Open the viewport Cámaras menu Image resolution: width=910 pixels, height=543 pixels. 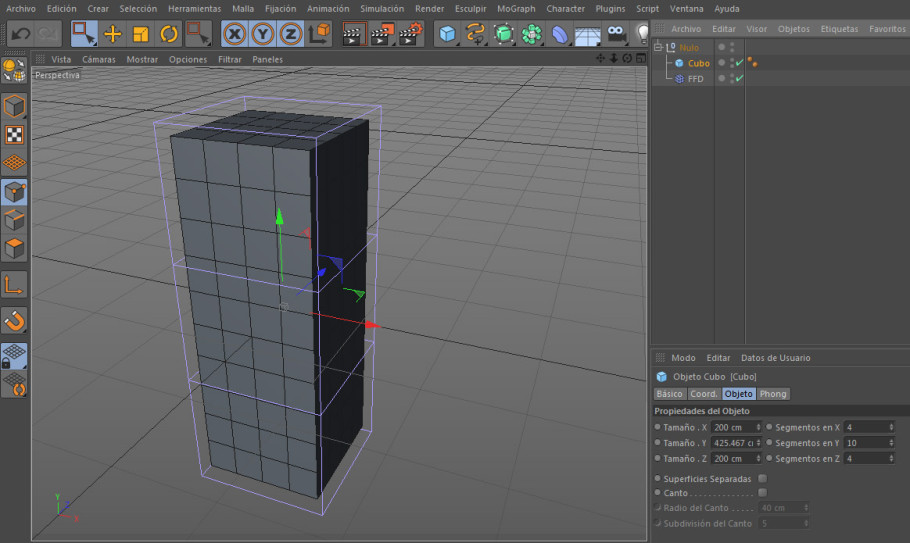(x=99, y=59)
